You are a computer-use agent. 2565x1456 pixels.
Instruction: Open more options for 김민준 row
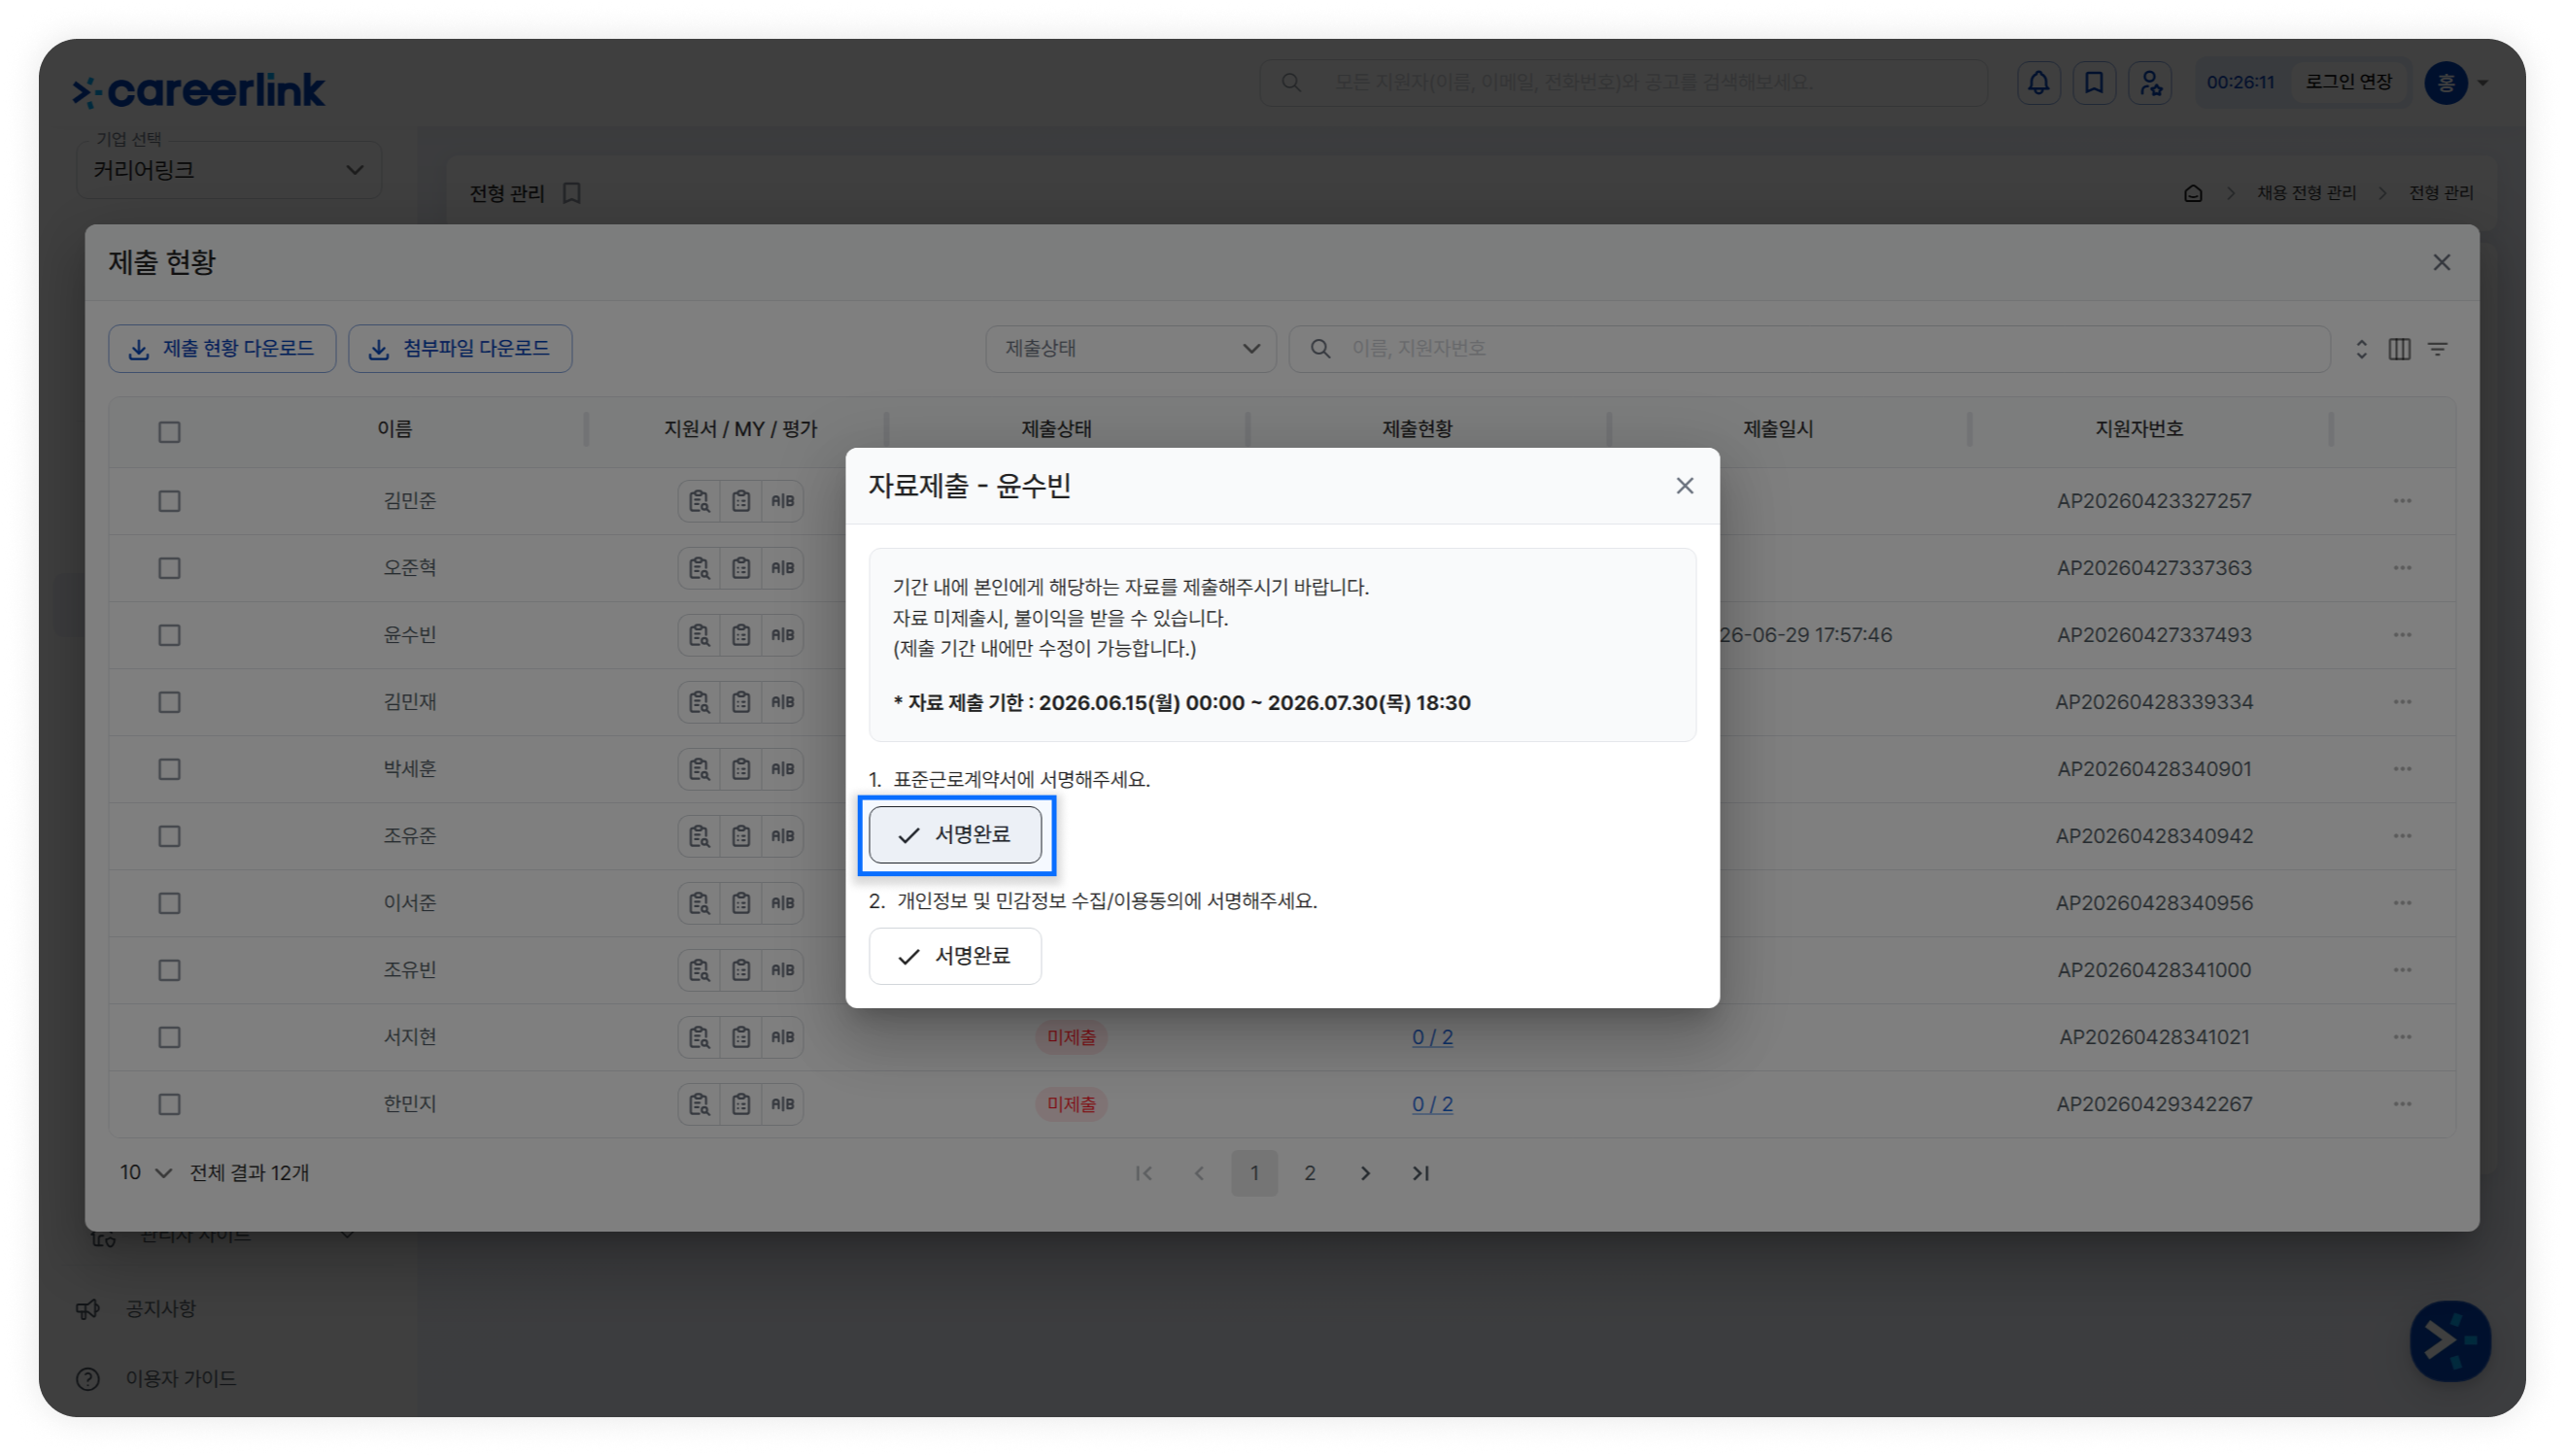click(x=2402, y=501)
